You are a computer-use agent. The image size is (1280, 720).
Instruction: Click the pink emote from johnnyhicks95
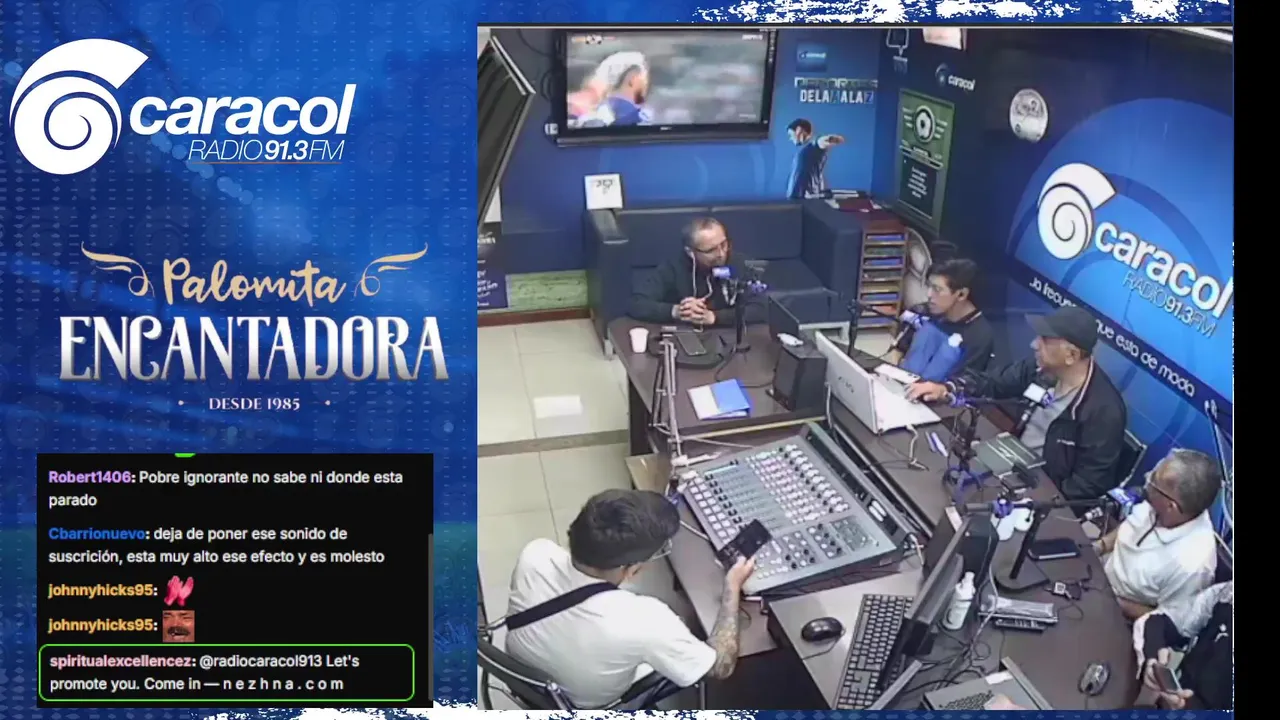point(178,590)
